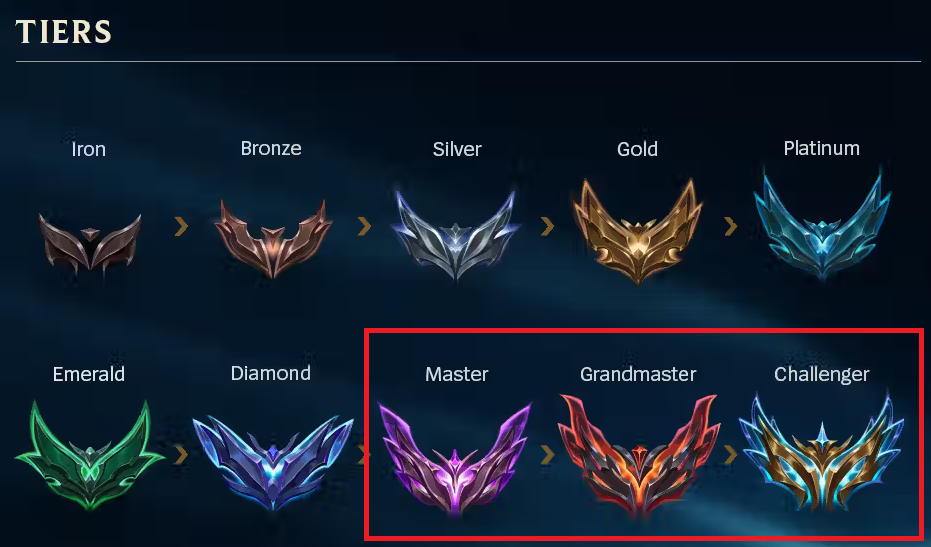Select the Gold tier emblem
Screen dimensions: 931x547
pos(638,230)
